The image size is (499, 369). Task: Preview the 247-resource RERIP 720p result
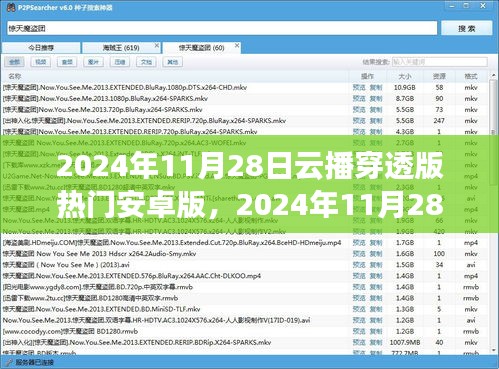(359, 121)
